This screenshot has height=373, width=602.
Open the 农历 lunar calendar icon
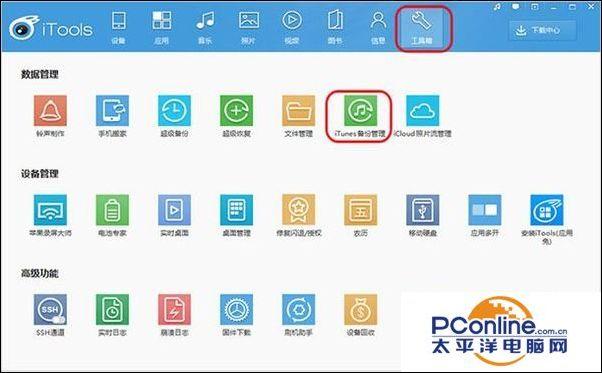coord(360,210)
